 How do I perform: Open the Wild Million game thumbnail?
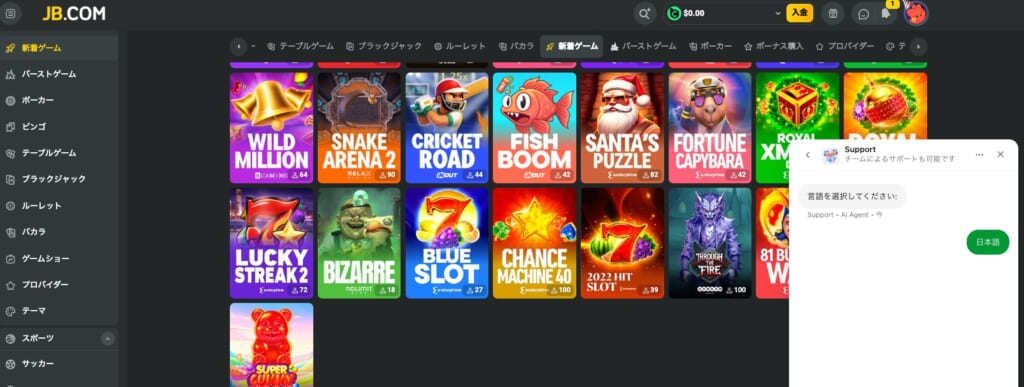(271, 128)
